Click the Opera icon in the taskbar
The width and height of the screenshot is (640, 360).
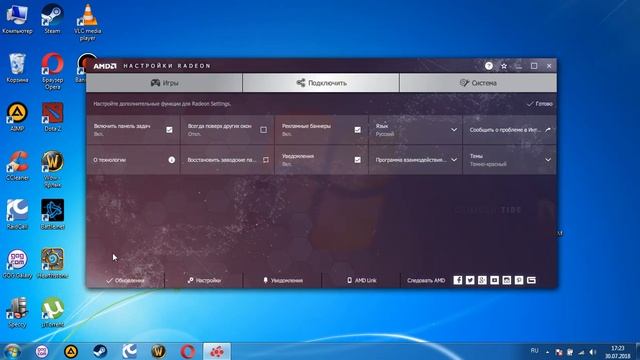click(x=187, y=351)
